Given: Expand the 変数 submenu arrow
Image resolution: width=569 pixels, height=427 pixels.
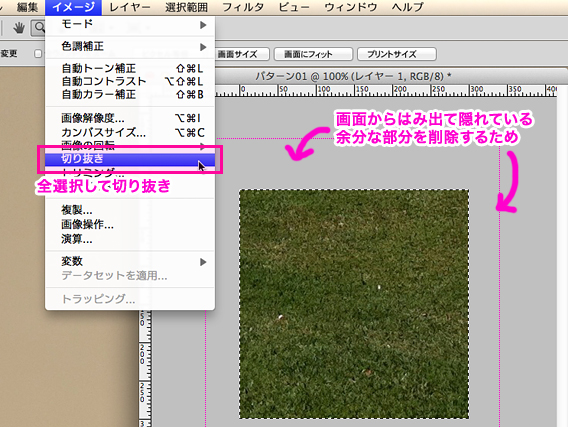Looking at the screenshot, I should (x=203, y=262).
